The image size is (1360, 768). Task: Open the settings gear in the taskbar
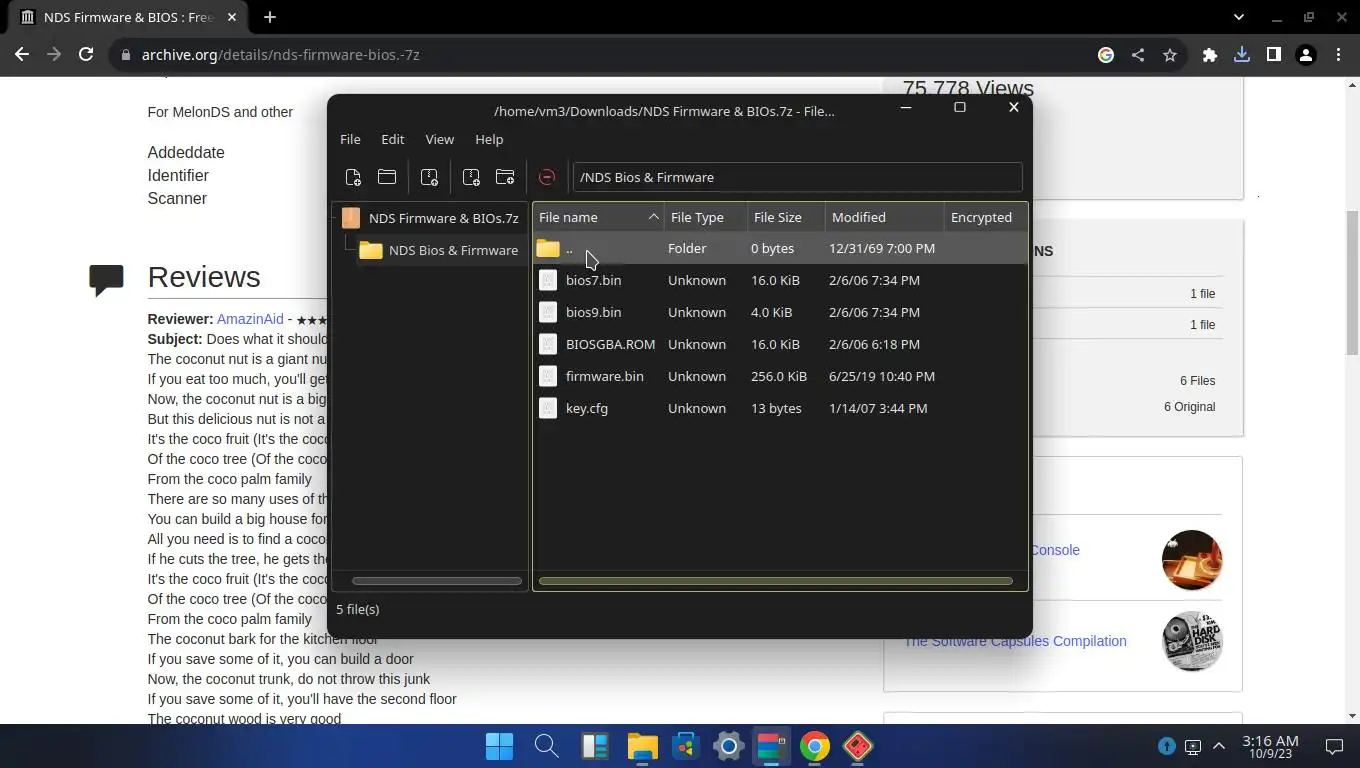point(729,746)
